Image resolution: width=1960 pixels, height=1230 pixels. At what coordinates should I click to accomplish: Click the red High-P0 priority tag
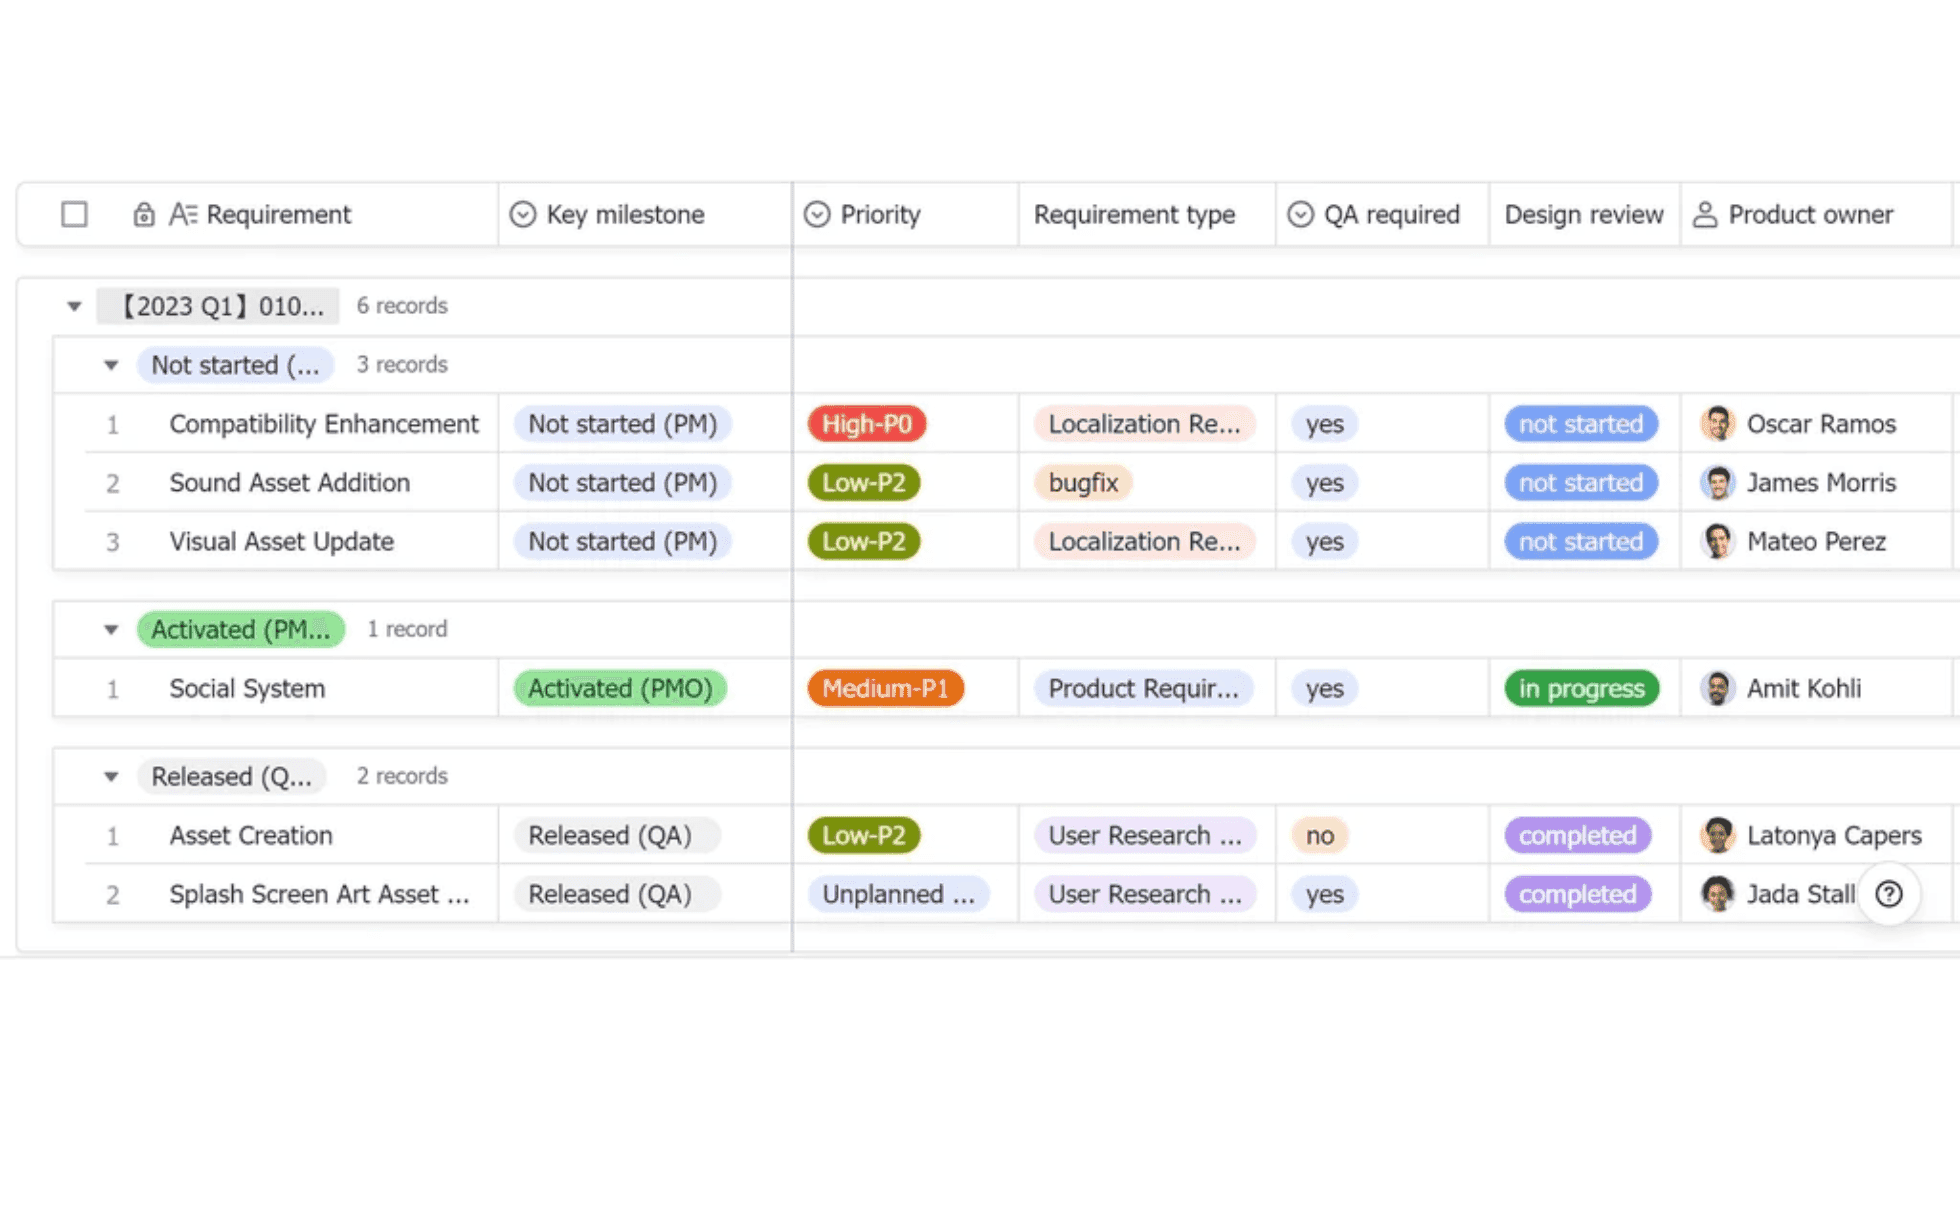pyautogui.click(x=866, y=424)
